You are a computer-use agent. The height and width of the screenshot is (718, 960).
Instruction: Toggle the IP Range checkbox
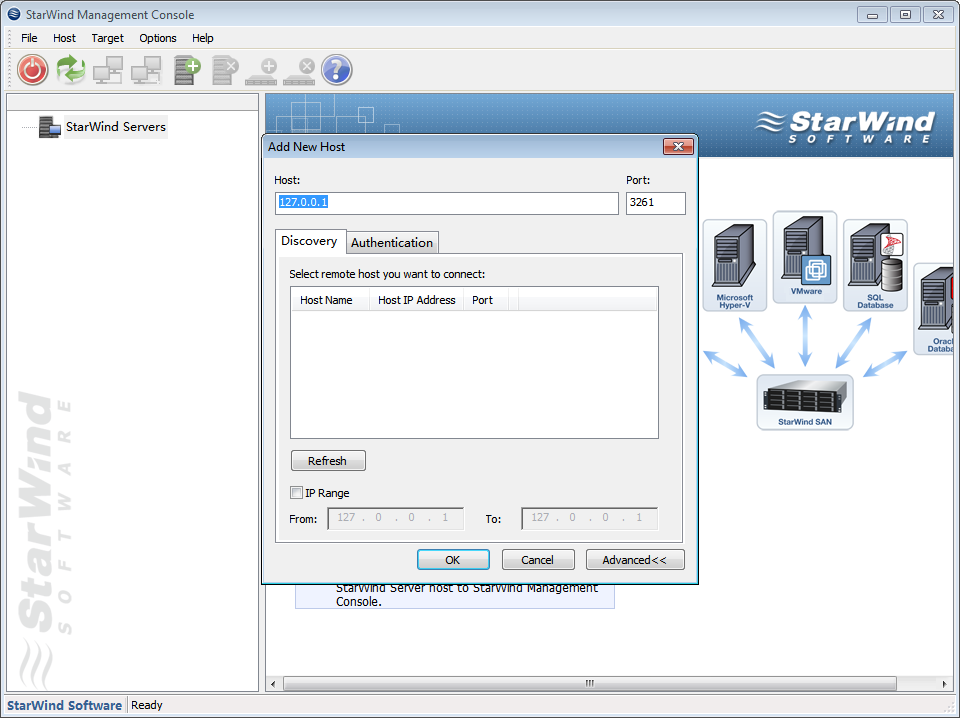(296, 493)
